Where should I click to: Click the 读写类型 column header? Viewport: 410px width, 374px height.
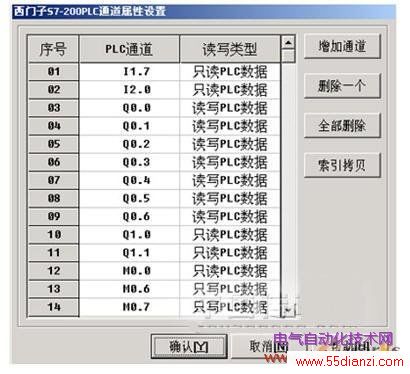pos(230,49)
